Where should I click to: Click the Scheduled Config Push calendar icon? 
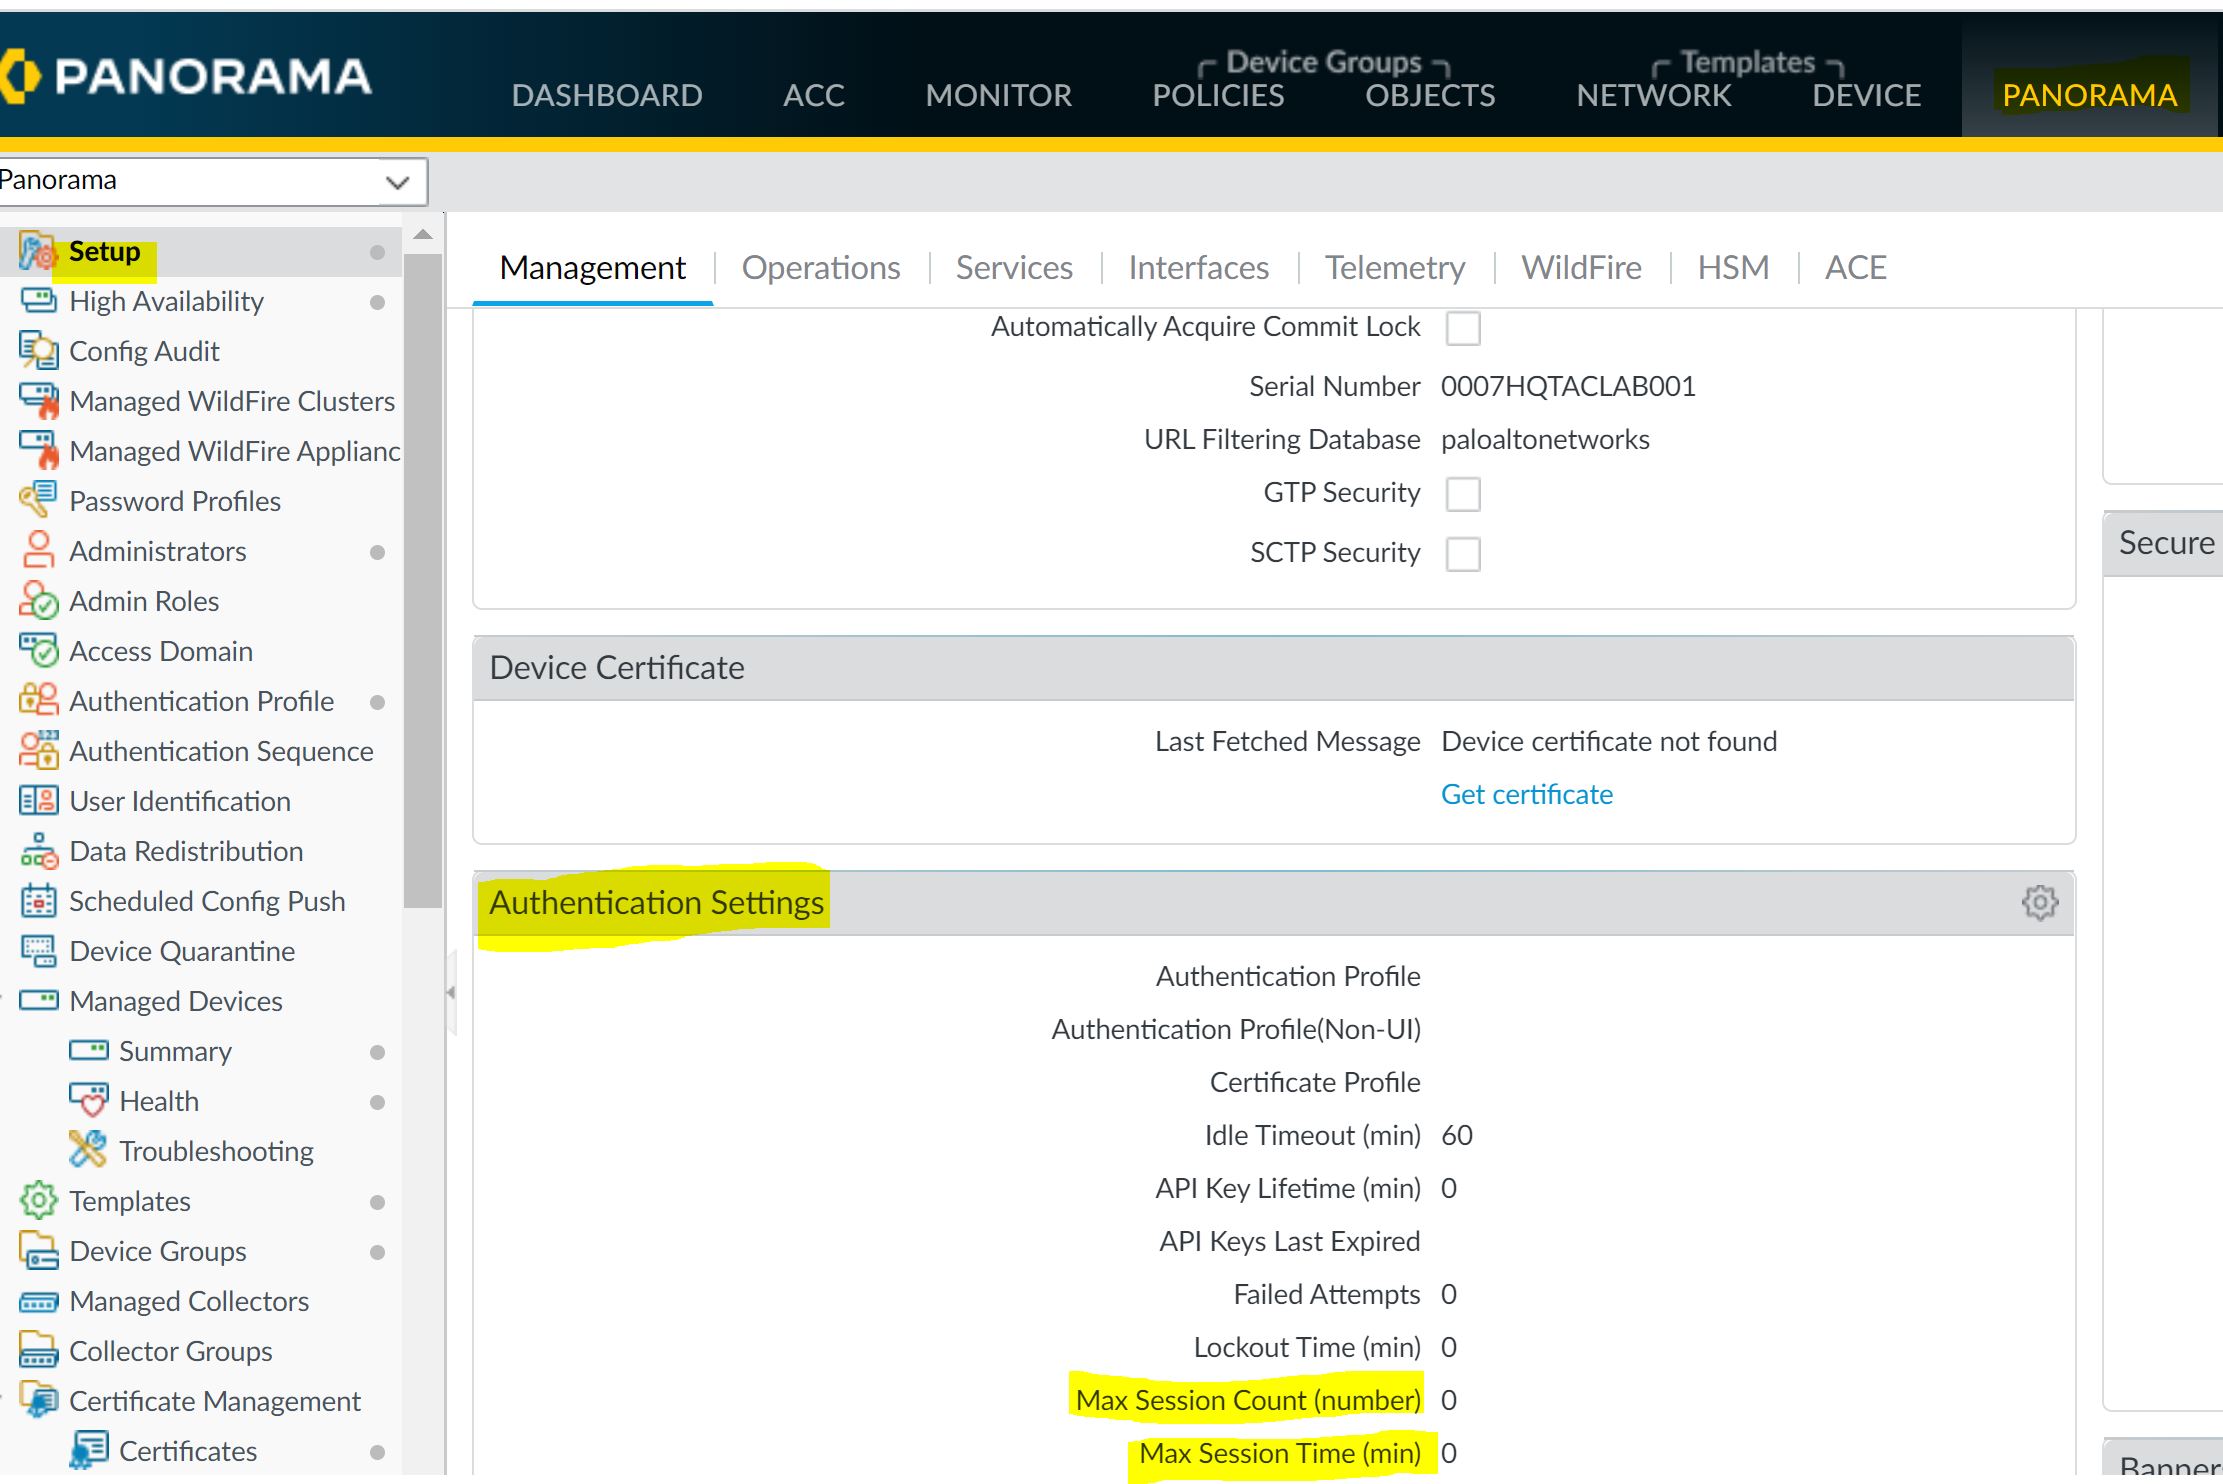(x=39, y=900)
